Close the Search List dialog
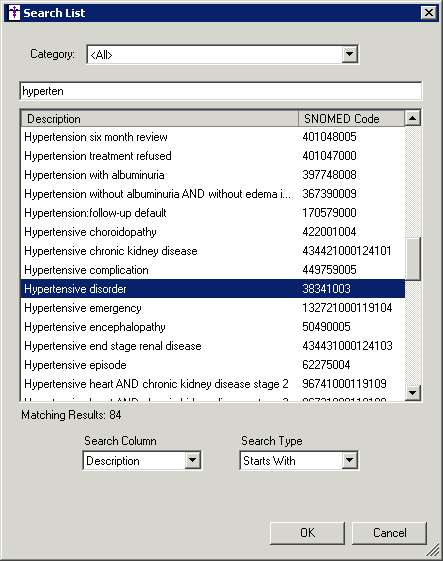443x561 pixels. tap(429, 13)
